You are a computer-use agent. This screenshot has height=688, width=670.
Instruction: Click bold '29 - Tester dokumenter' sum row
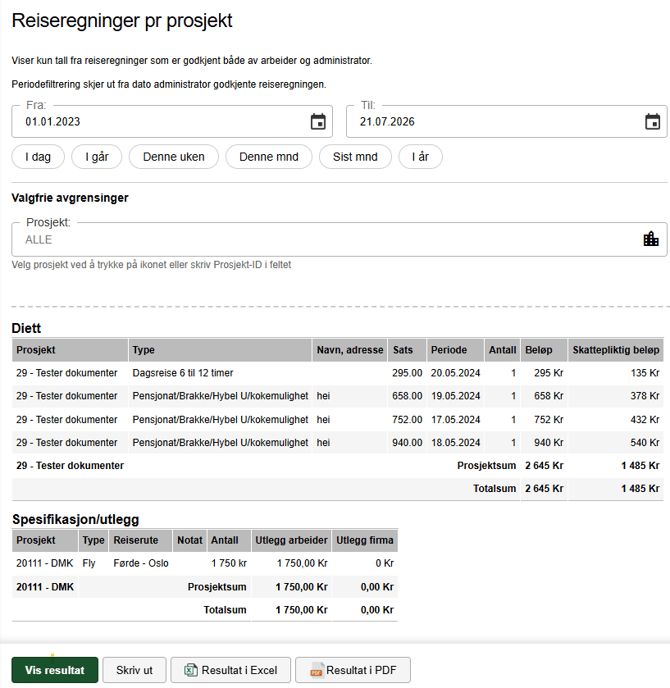(70, 466)
